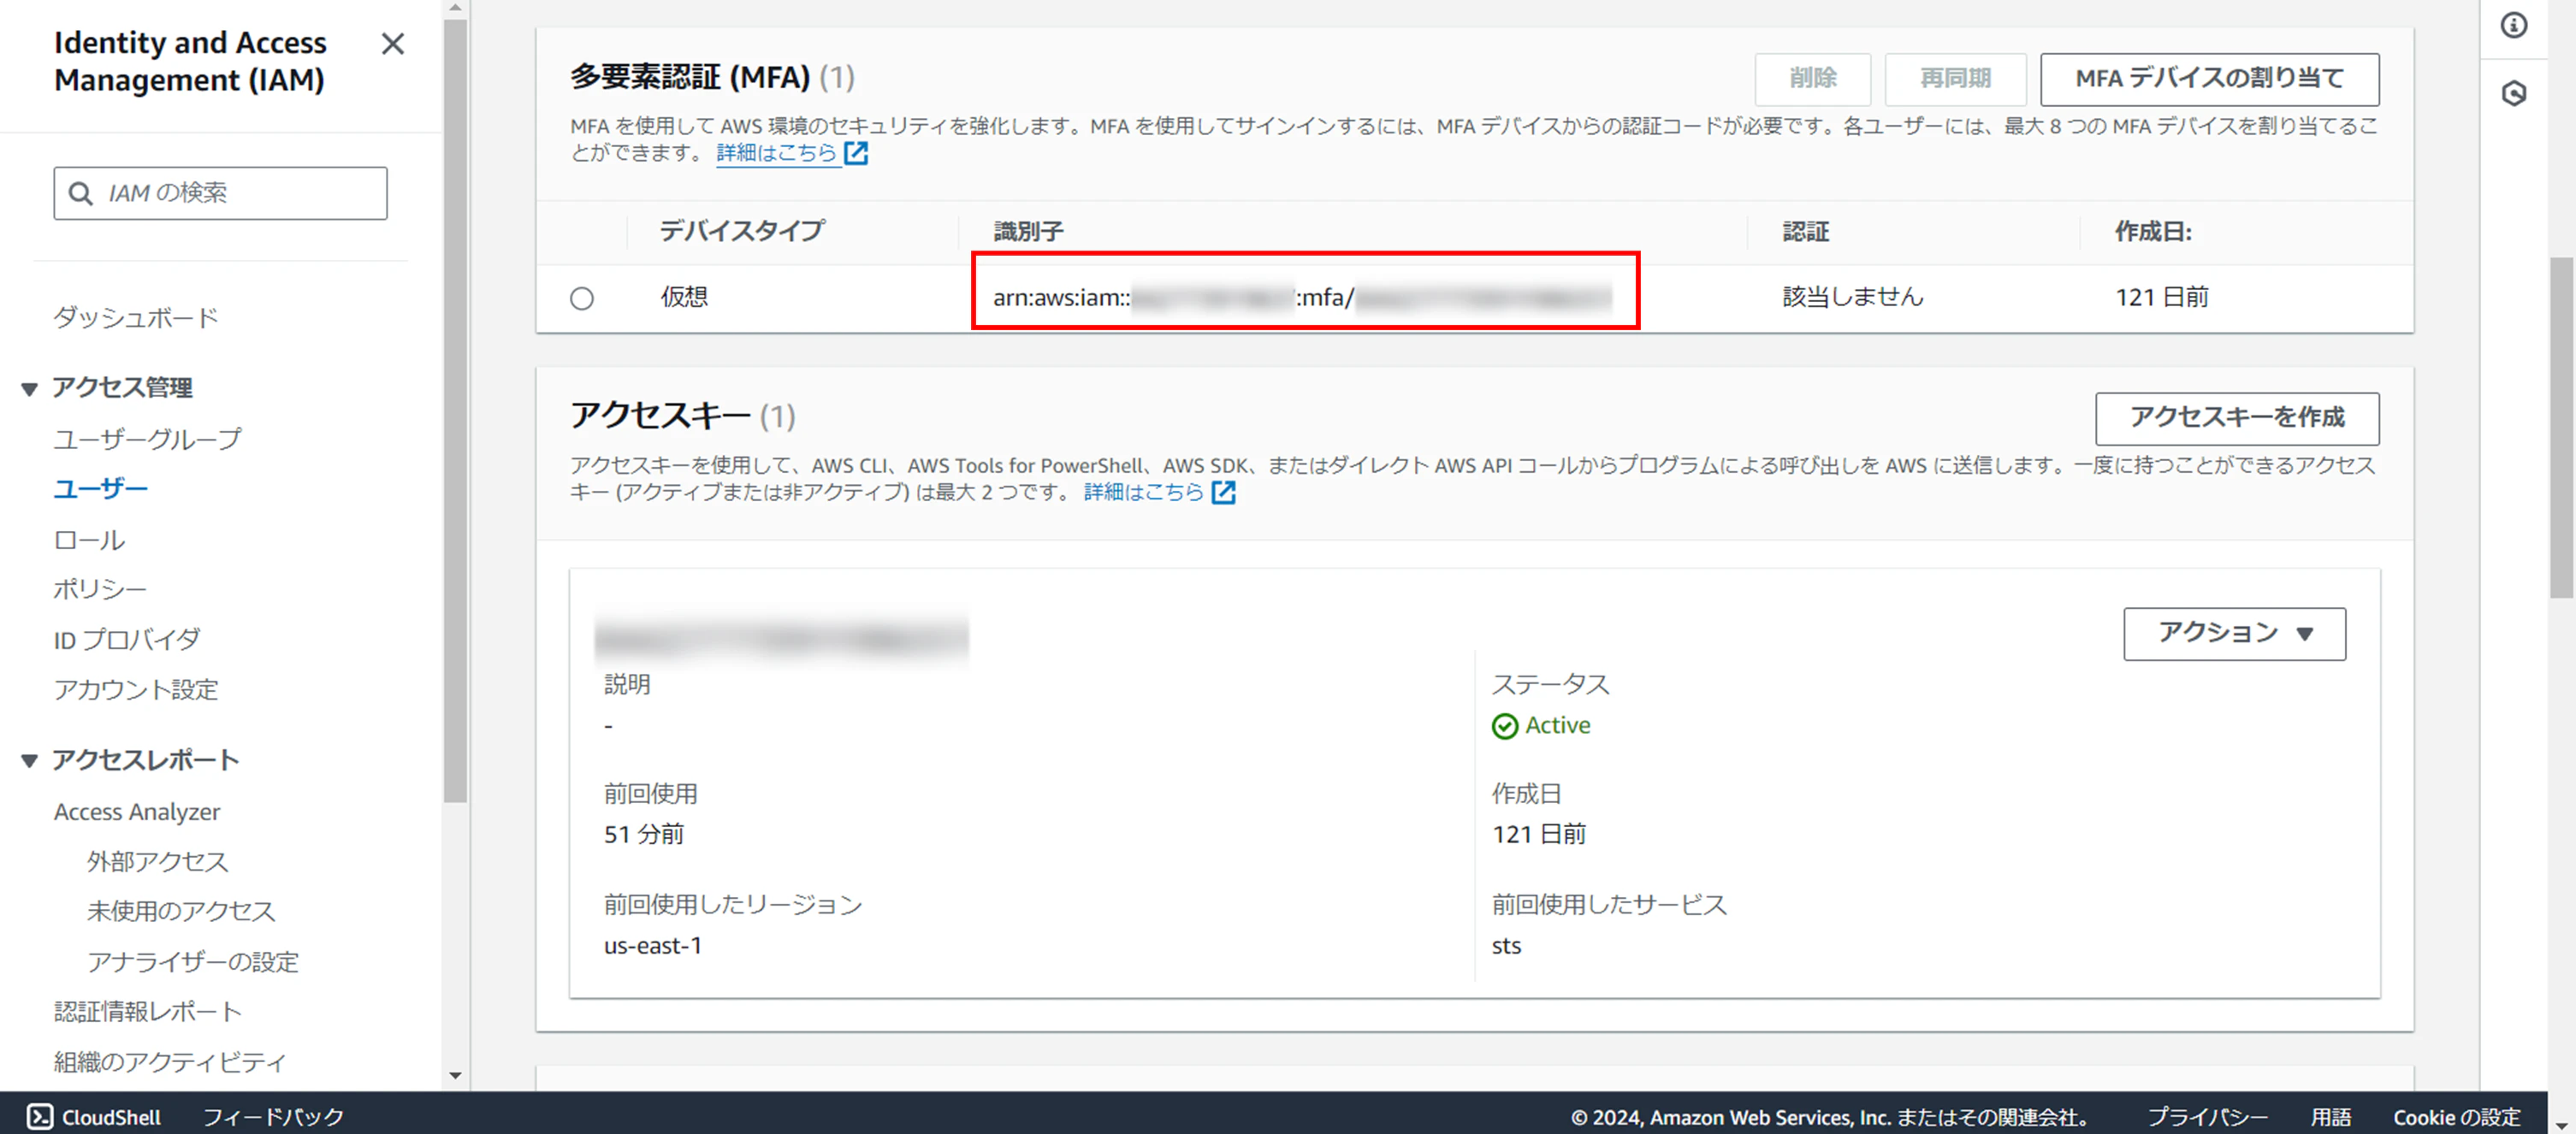
Task: Open ユーザーグループ page
Action: (148, 439)
